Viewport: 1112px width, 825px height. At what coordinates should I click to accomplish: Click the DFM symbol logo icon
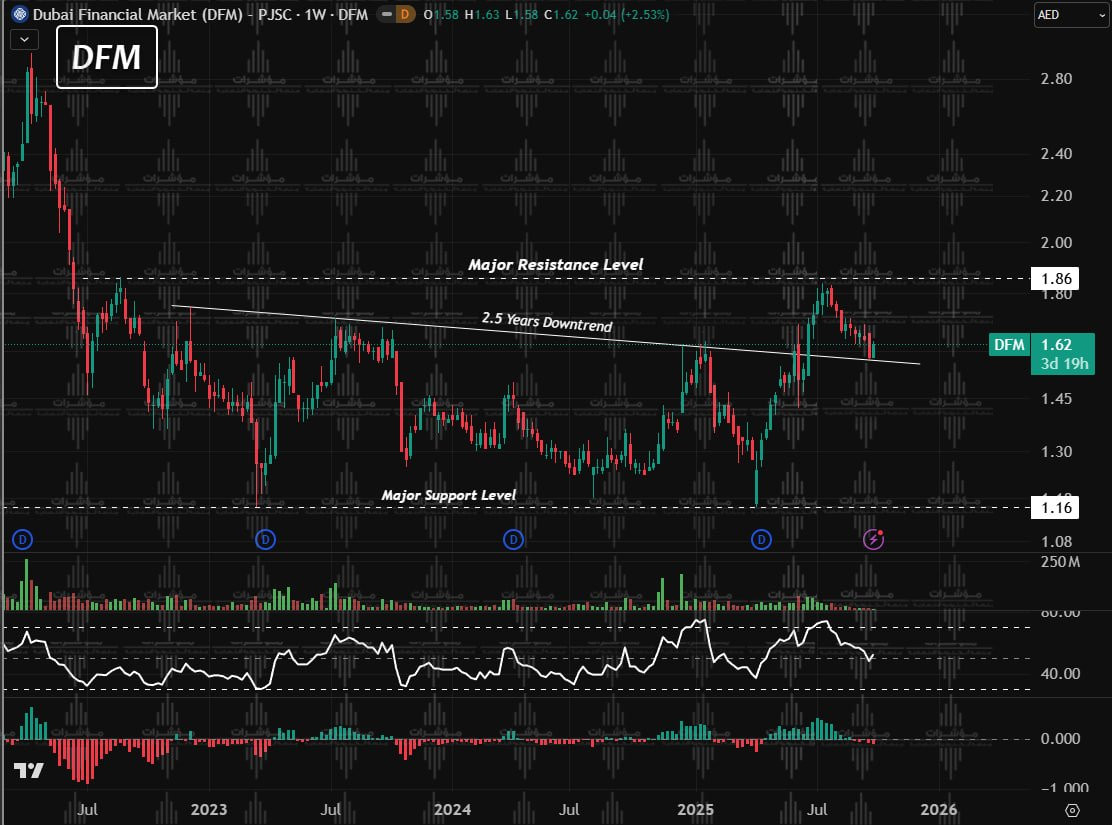pyautogui.click(x=20, y=14)
